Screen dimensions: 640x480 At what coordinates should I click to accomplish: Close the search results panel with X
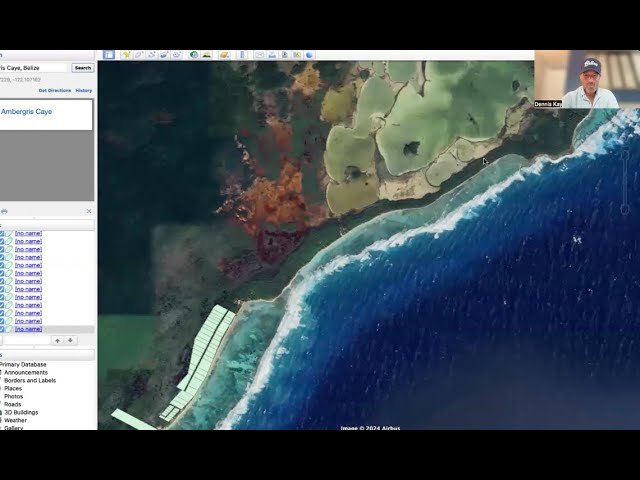point(89,211)
